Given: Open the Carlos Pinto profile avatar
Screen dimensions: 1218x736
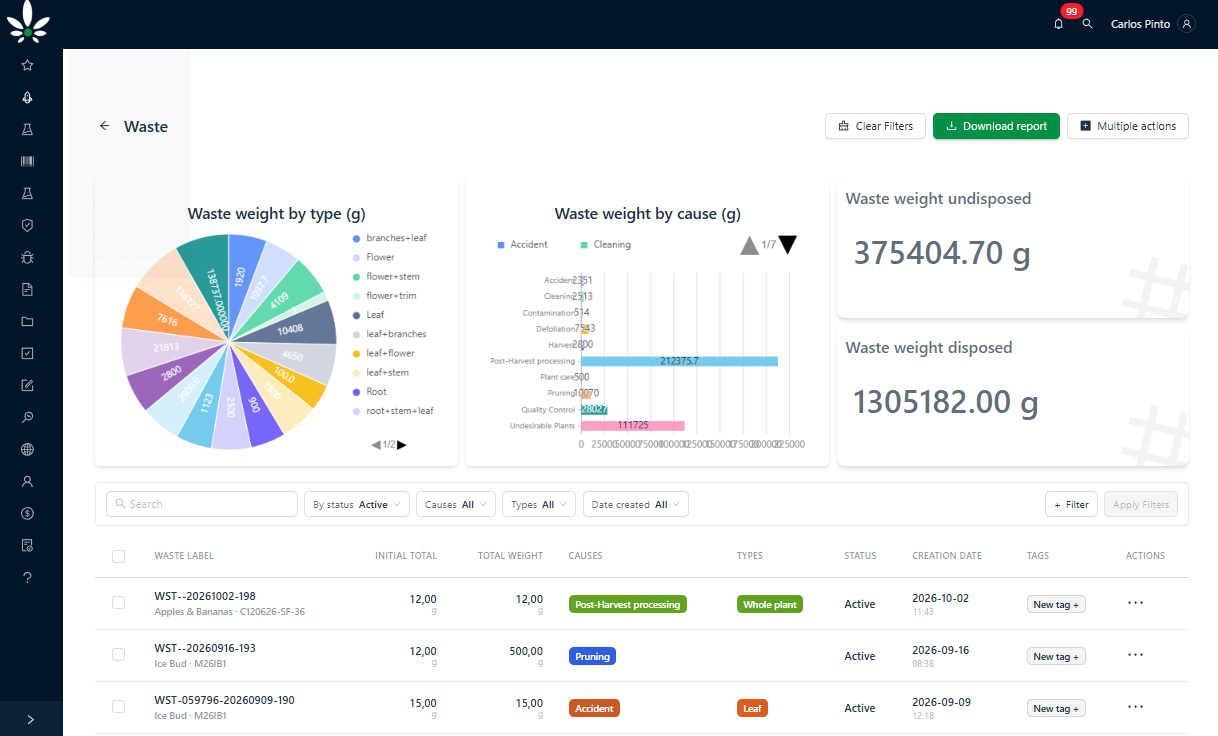Looking at the screenshot, I should pyautogui.click(x=1186, y=24).
